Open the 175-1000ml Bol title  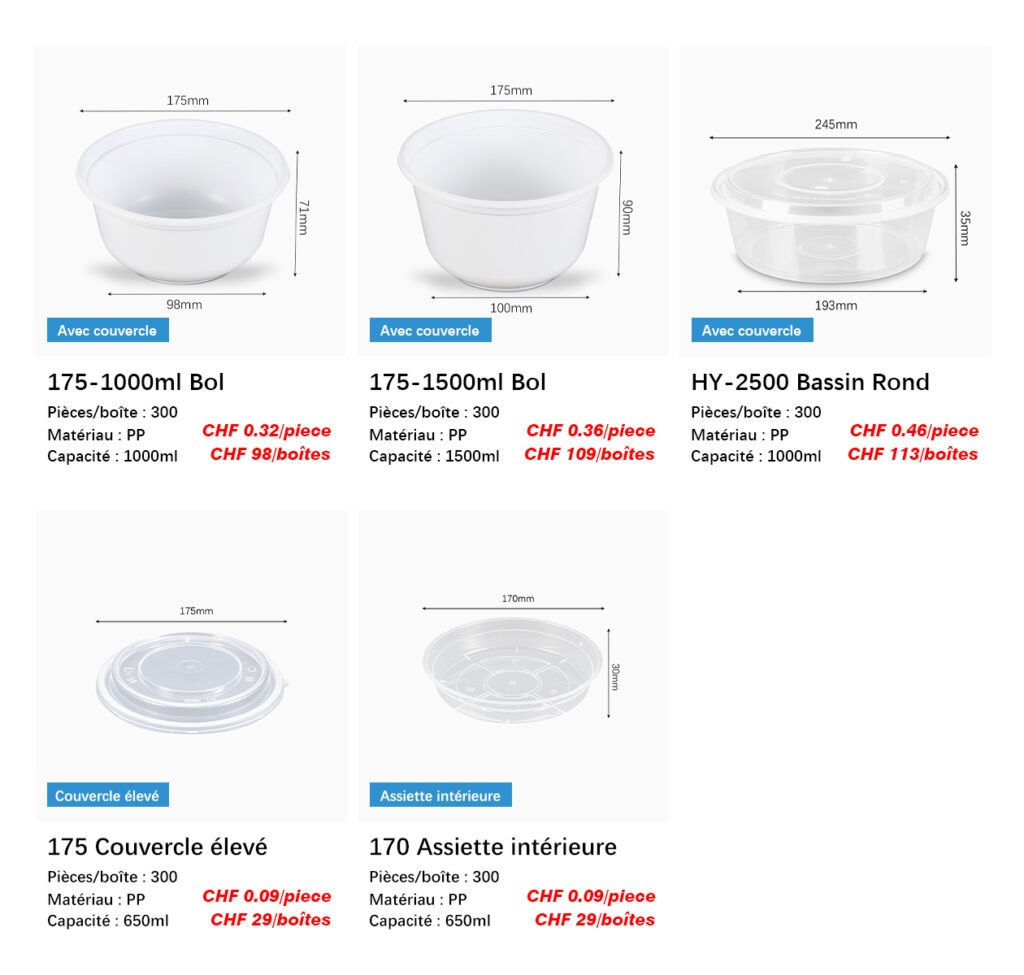[136, 382]
